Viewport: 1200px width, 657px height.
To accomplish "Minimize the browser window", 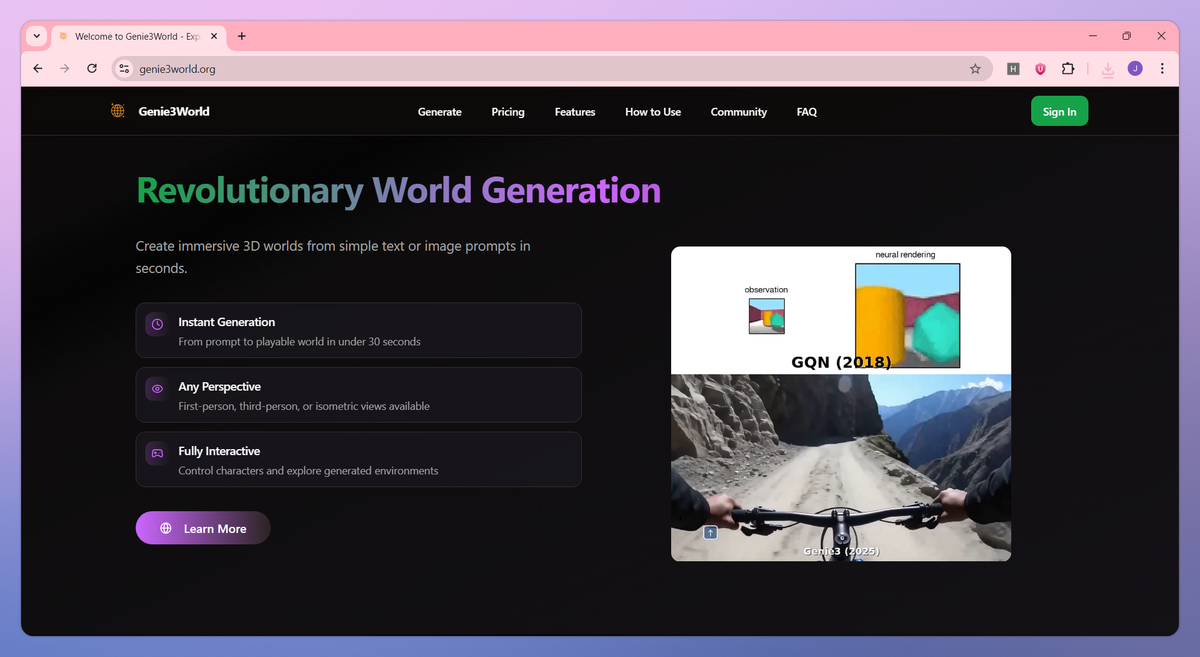I will click(1092, 36).
